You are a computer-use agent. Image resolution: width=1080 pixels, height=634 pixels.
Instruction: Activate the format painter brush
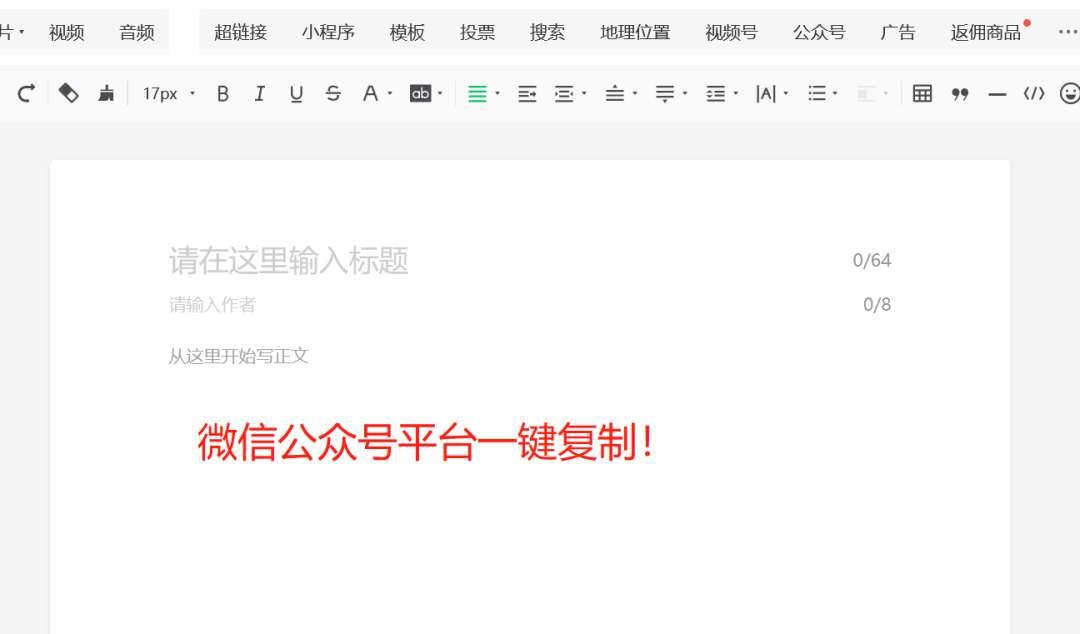[106, 93]
